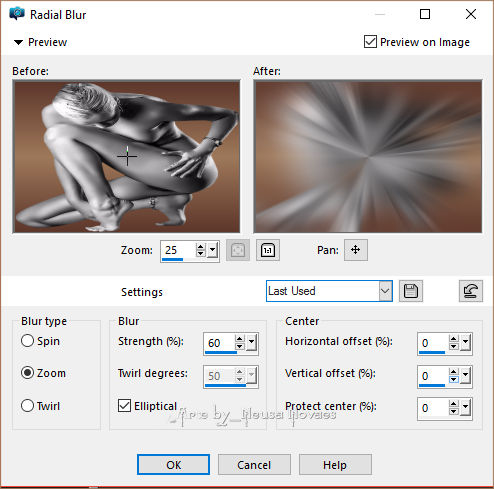494x489 pixels.
Task: Collapse the Preview section triangle
Action: (18, 42)
